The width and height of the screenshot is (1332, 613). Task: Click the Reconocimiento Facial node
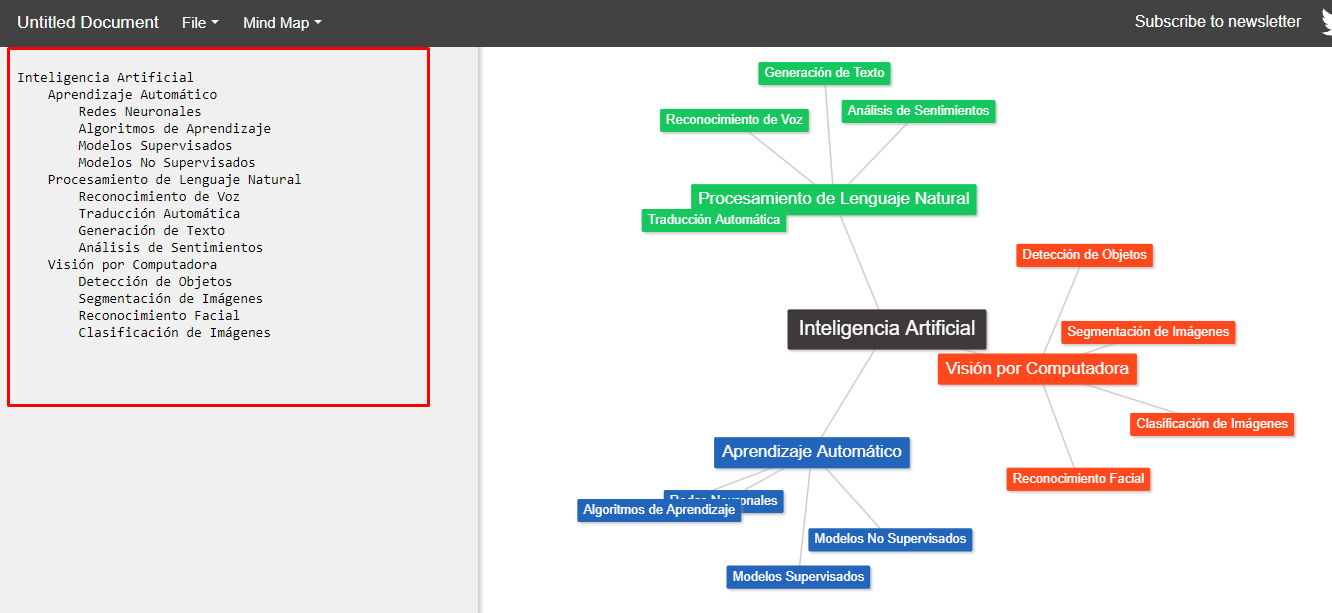[x=1078, y=479]
